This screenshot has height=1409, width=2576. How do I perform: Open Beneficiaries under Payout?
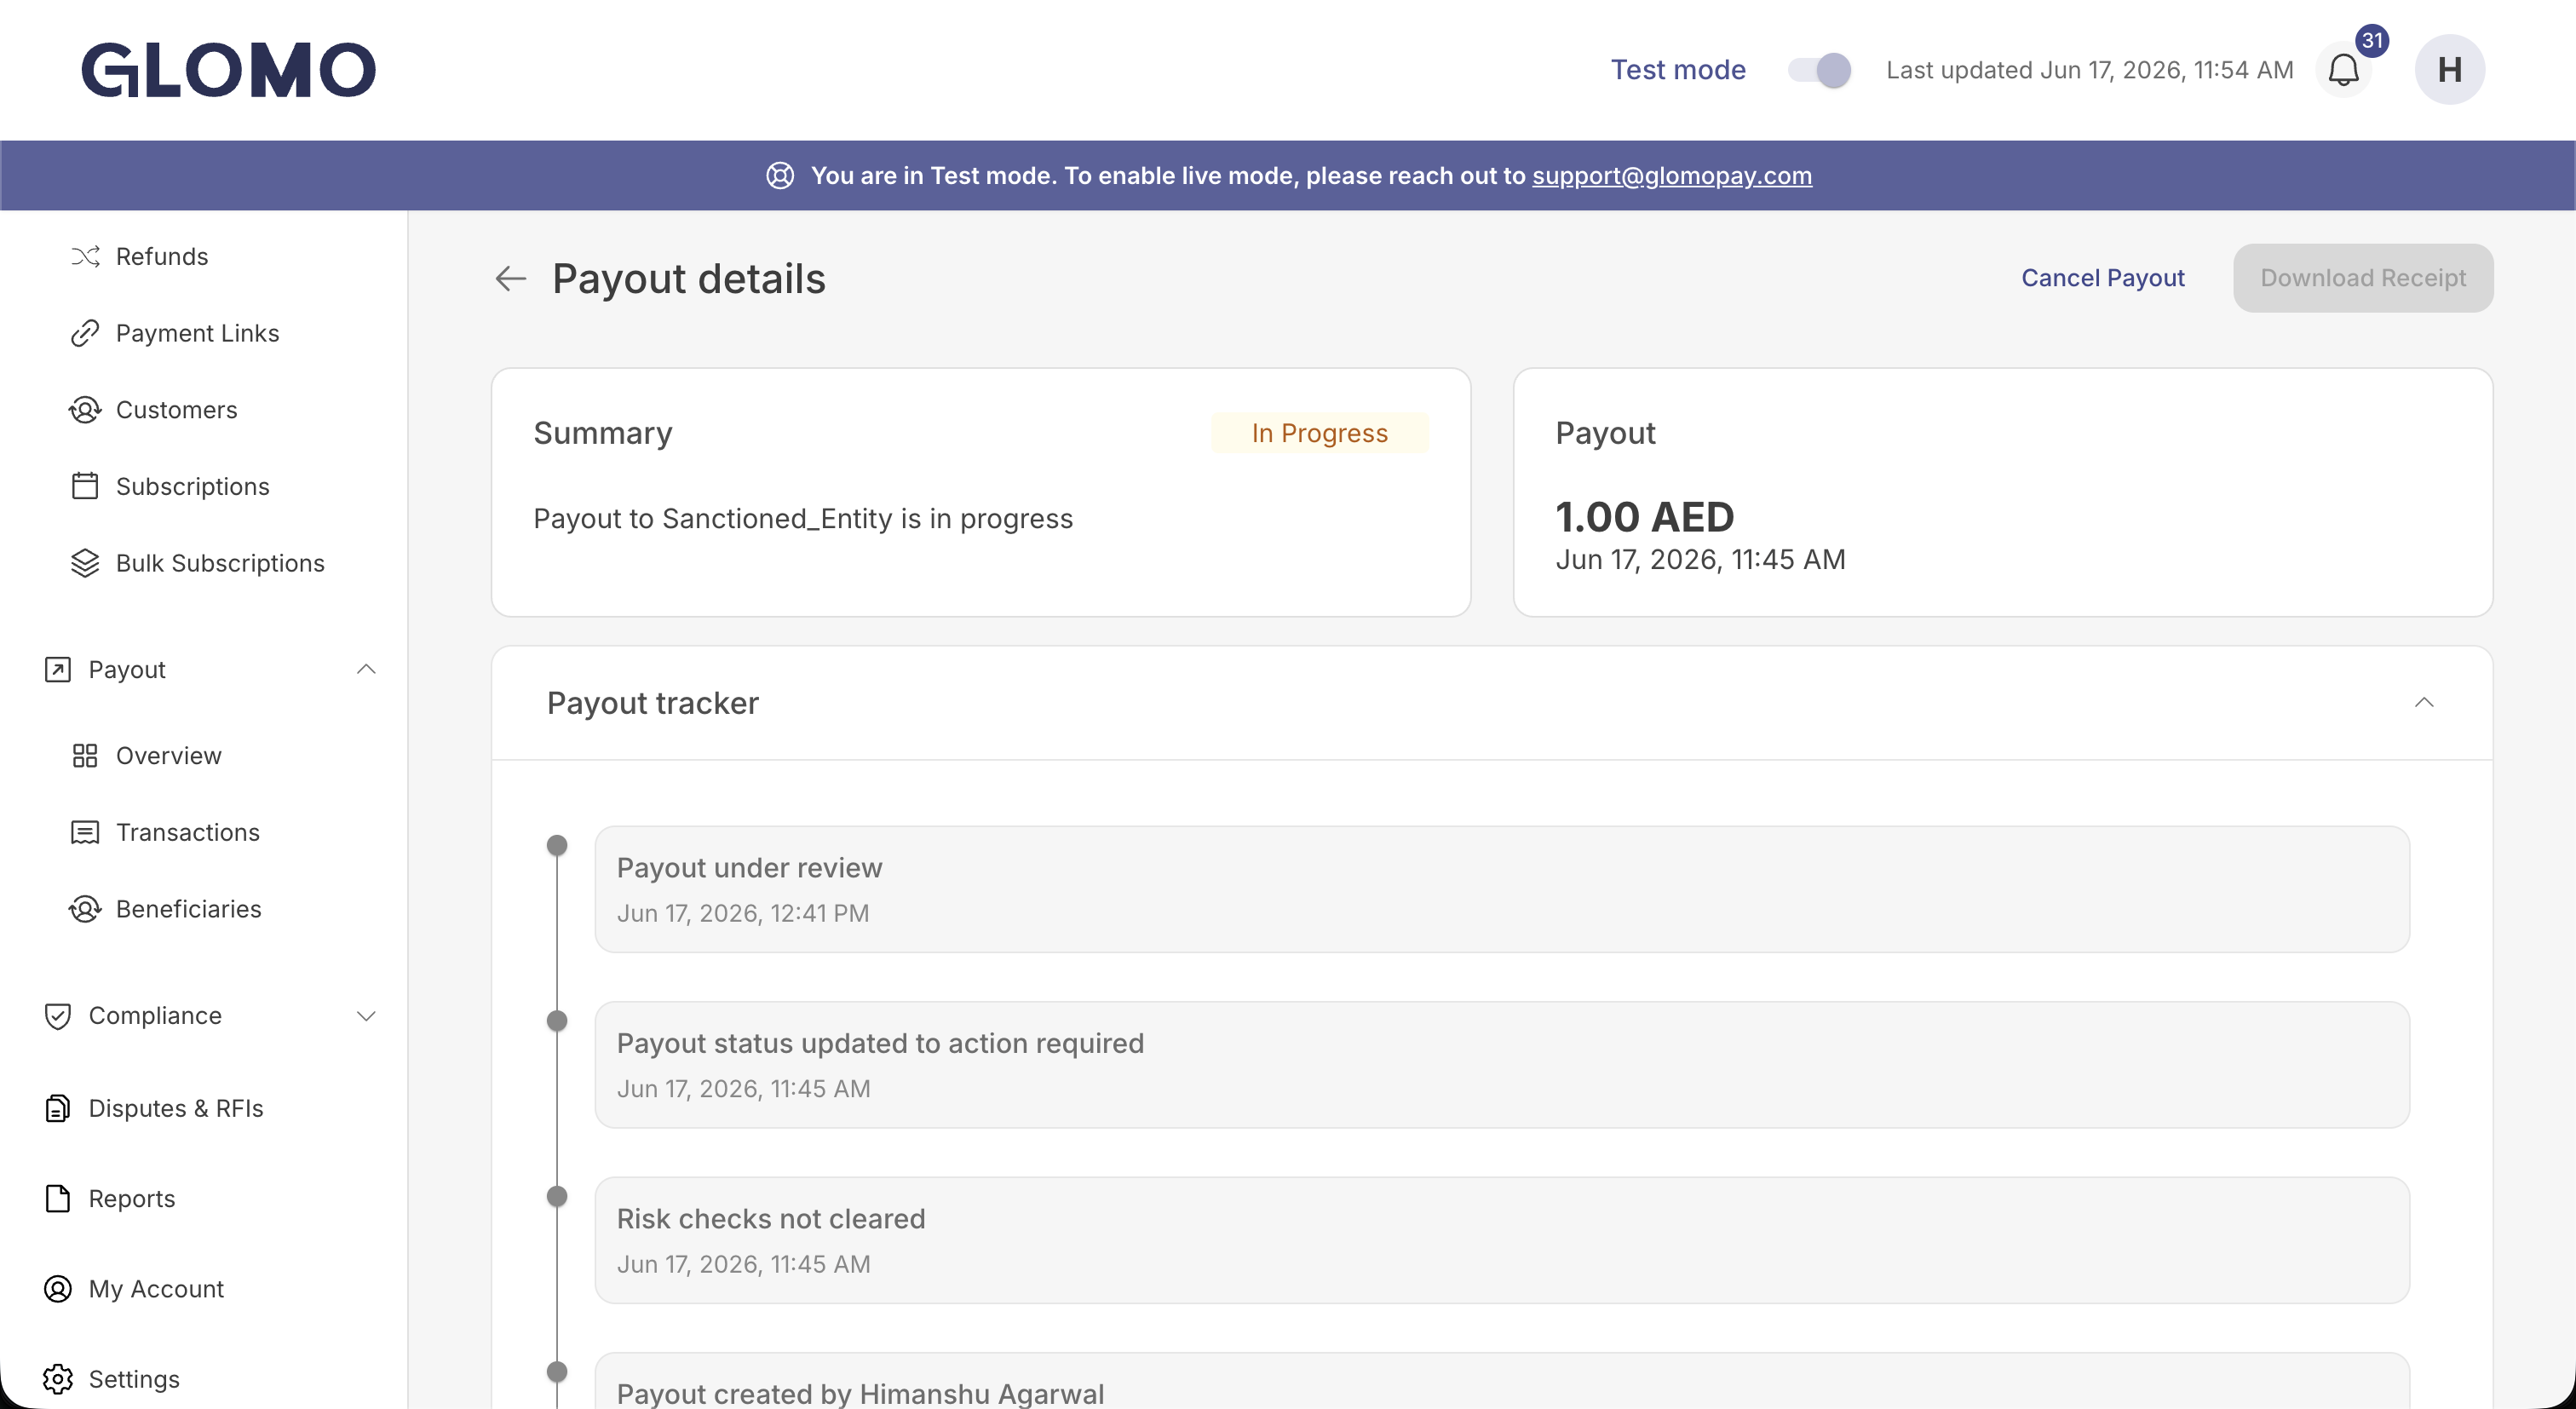pyautogui.click(x=189, y=909)
